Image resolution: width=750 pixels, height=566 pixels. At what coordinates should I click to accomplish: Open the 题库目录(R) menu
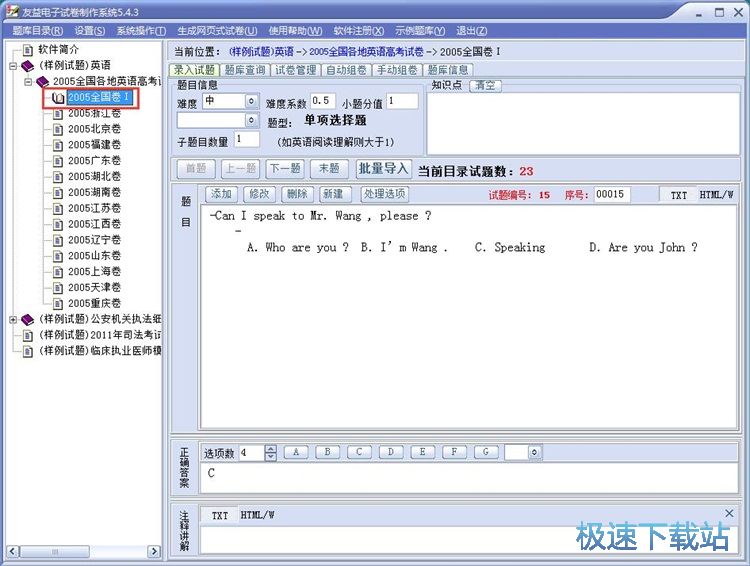pyautogui.click(x=37, y=31)
